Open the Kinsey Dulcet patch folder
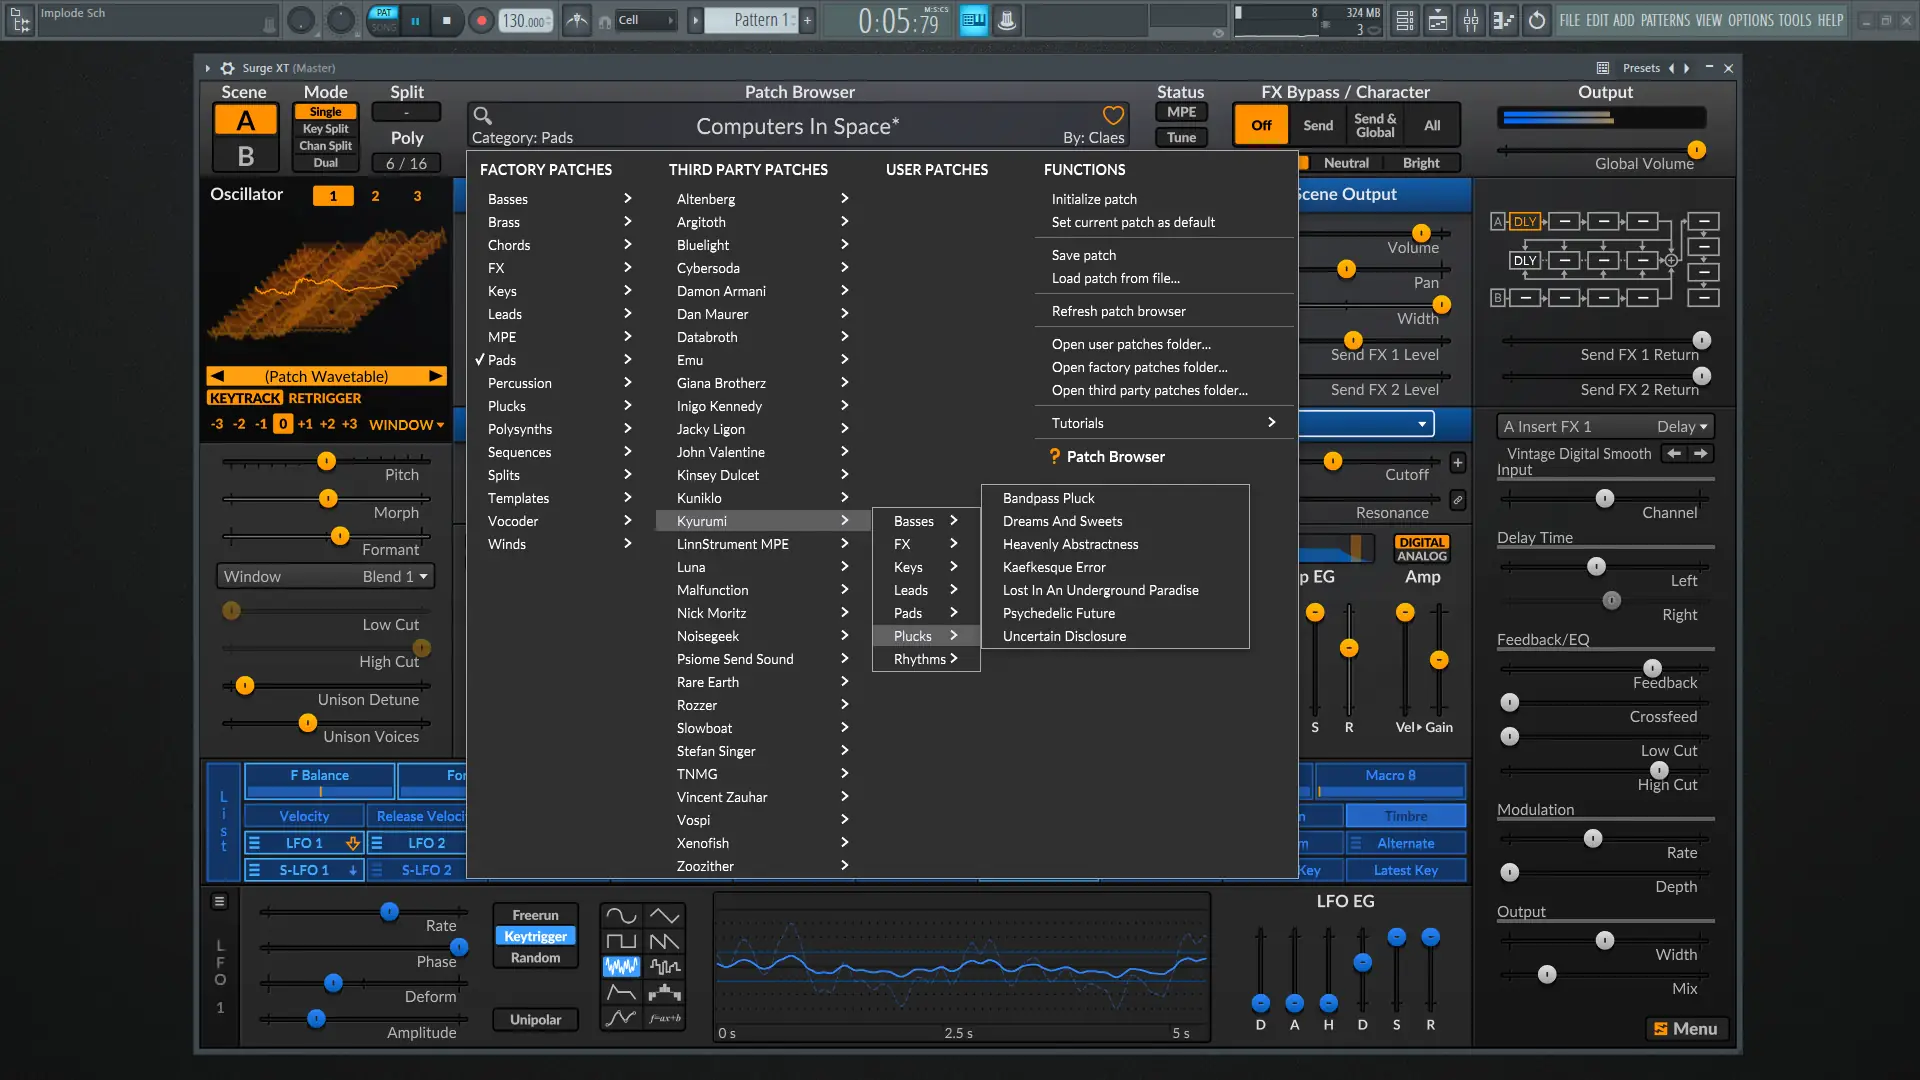The height and width of the screenshot is (1080, 1920). tap(717, 475)
